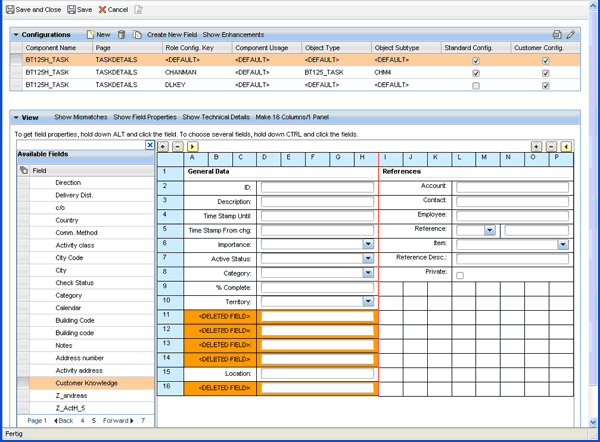This screenshot has height=442, width=600.
Task: Click the red Cancel icon
Action: point(102,9)
